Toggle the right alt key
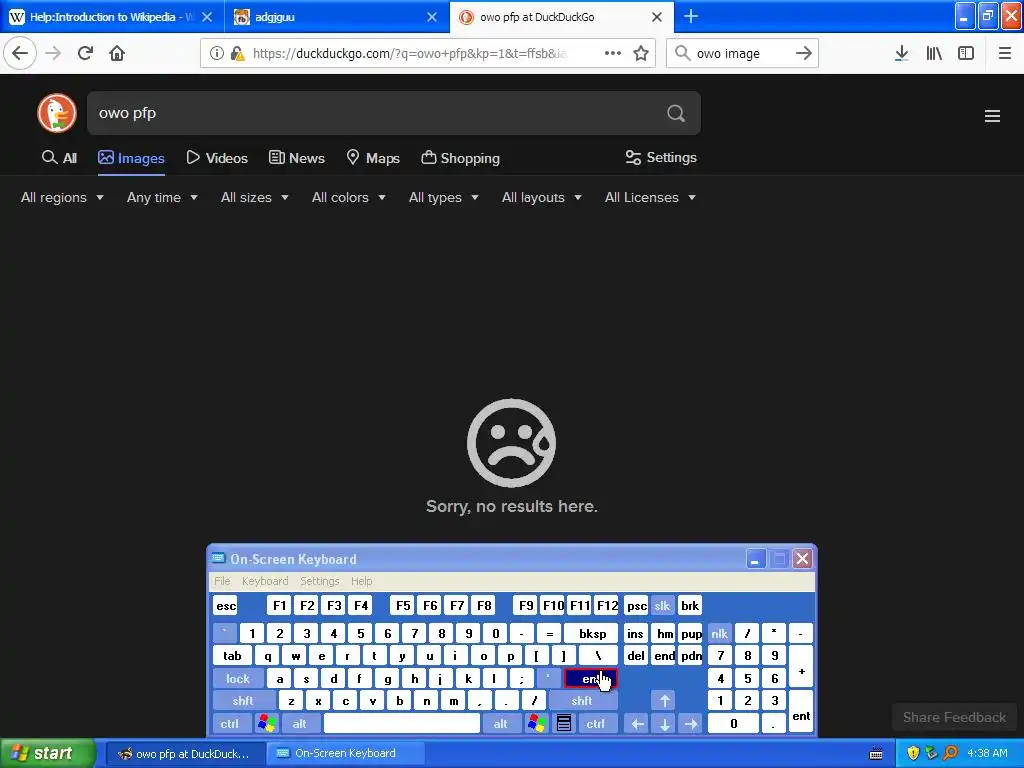 tap(500, 724)
